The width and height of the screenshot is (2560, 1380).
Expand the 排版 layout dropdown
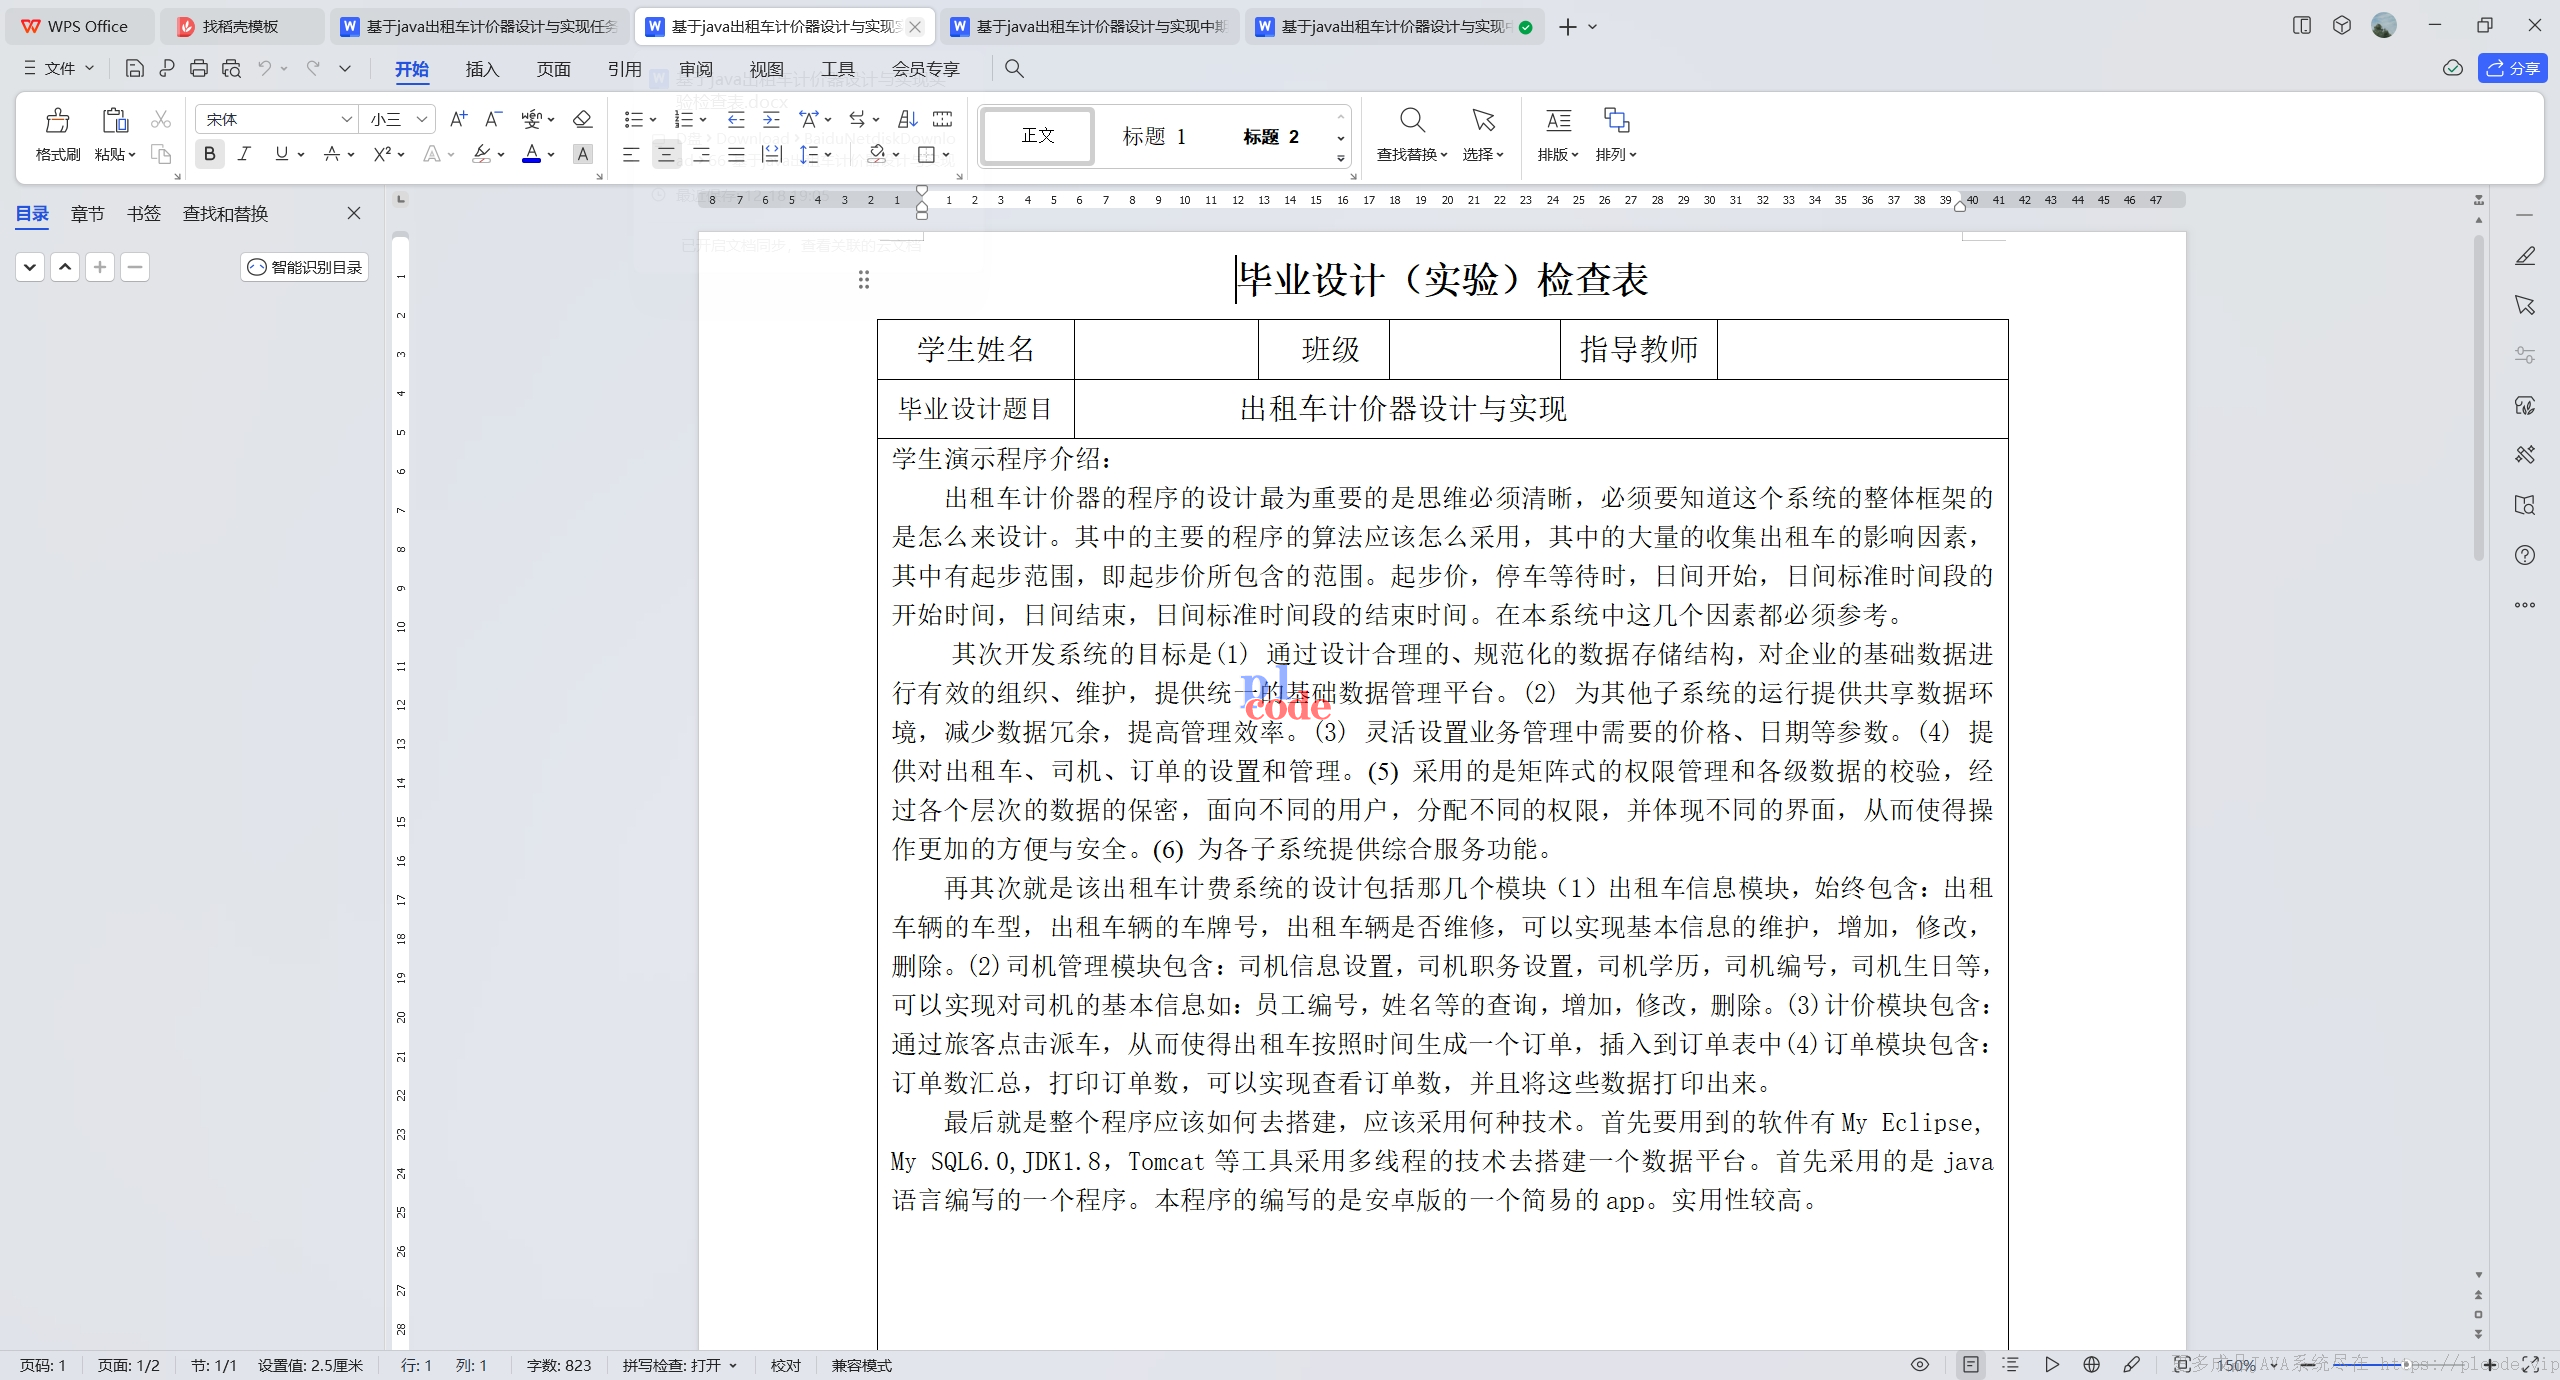coord(1558,154)
